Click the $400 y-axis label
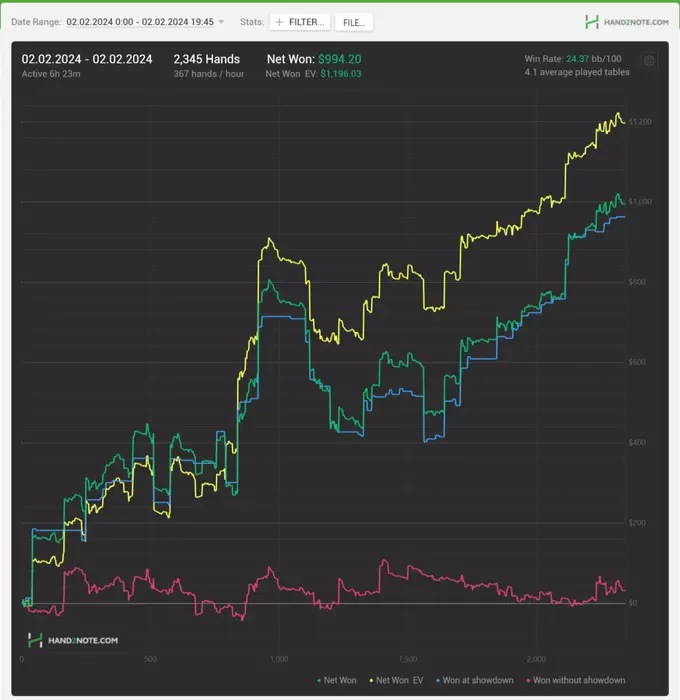Image resolution: width=680 pixels, height=700 pixels. tap(637, 442)
